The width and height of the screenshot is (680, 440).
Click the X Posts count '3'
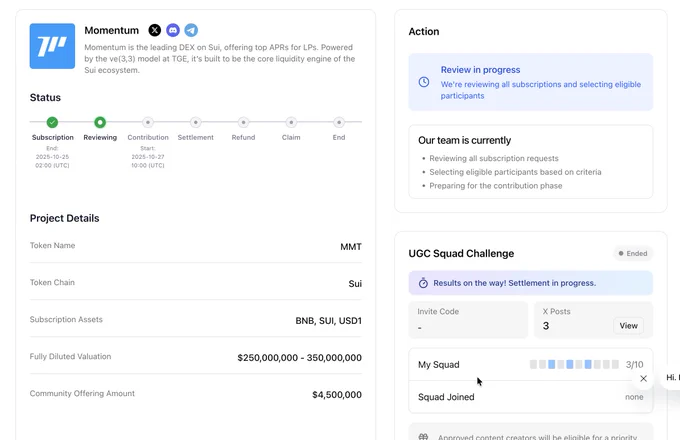(x=546, y=326)
